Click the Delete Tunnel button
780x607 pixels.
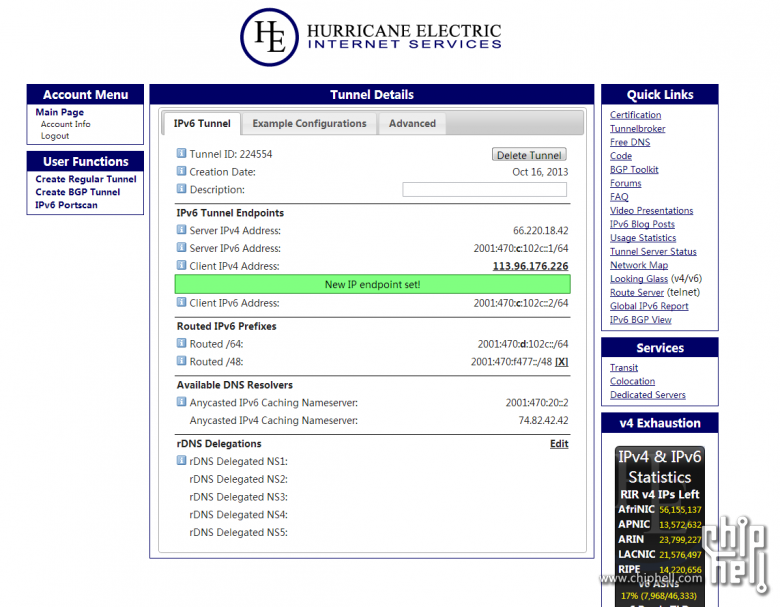coord(529,155)
